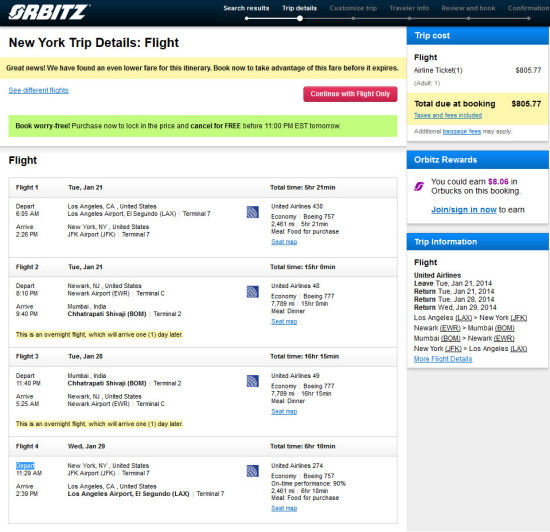Image resolution: width=550 pixels, height=532 pixels.
Task: Click Join/sign in now link
Action: pyautogui.click(x=464, y=210)
